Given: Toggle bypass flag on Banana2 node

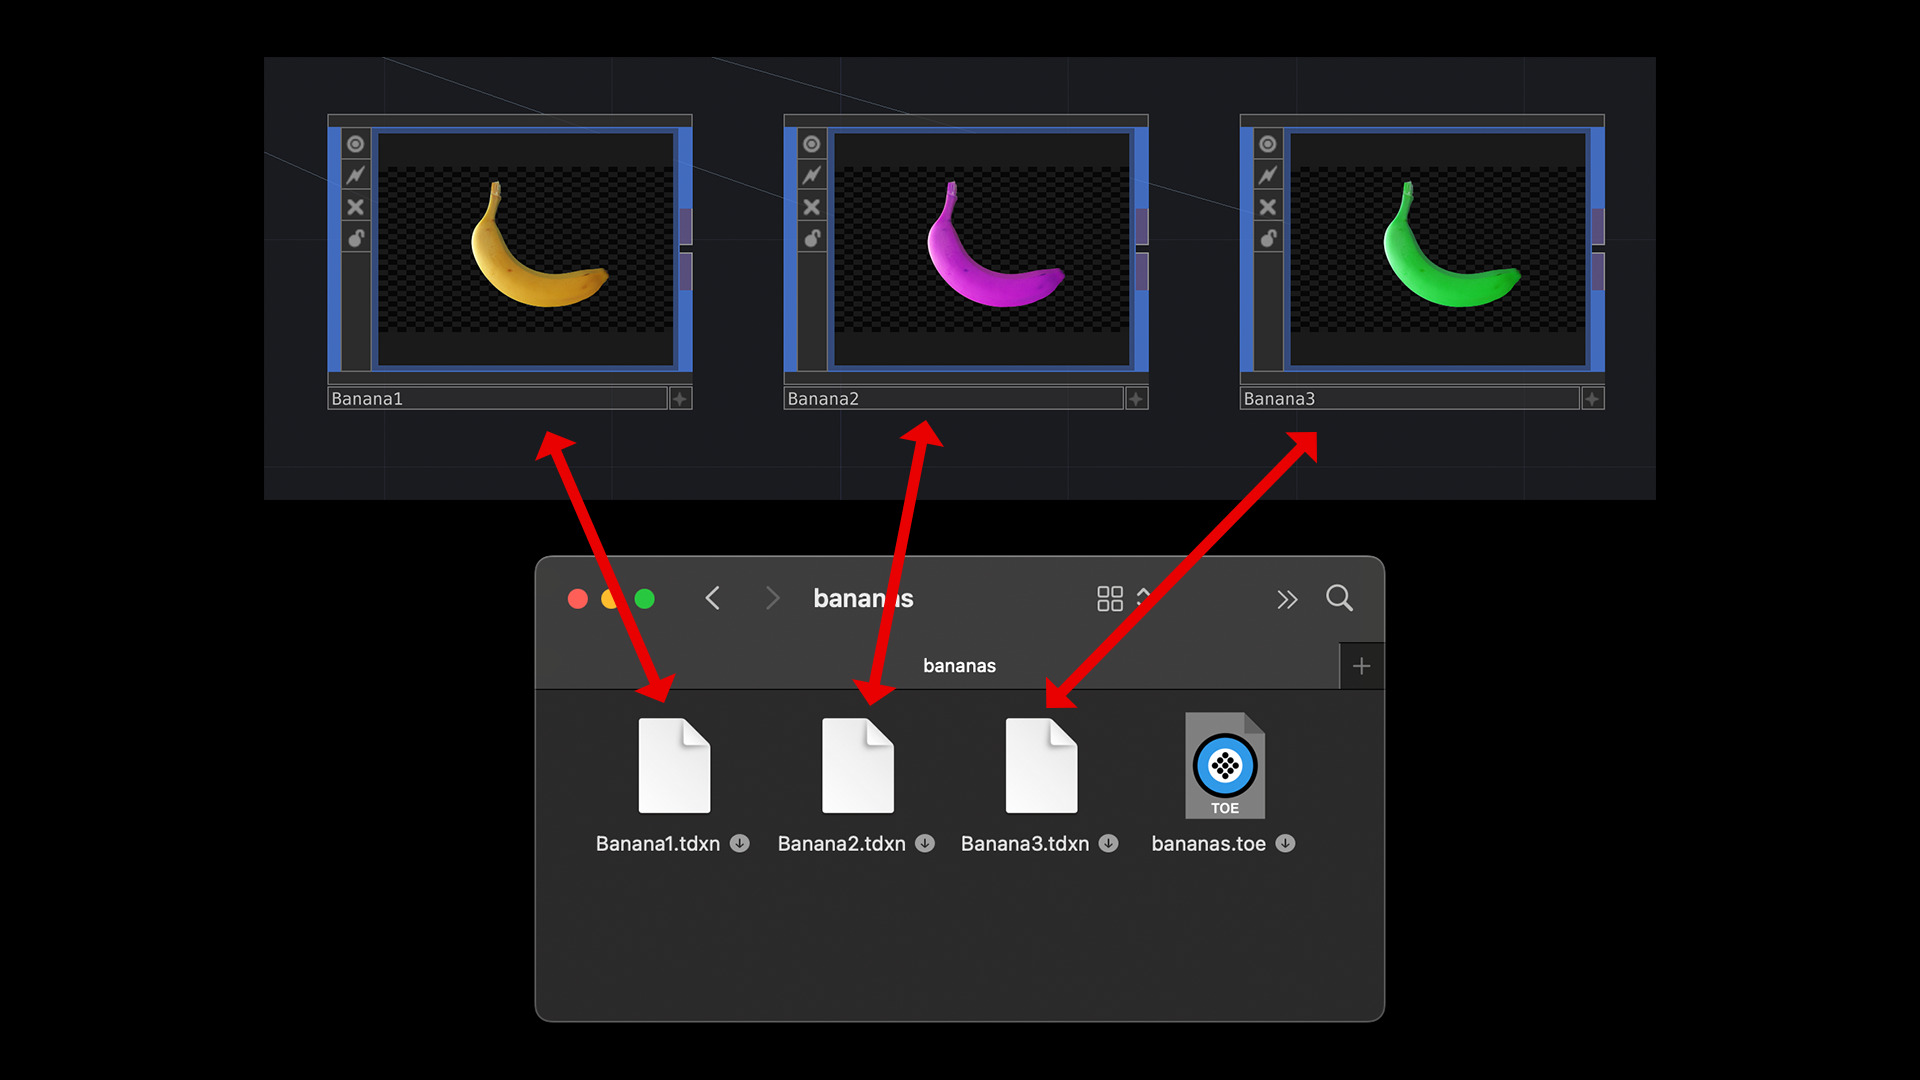Looking at the screenshot, I should click(811, 207).
